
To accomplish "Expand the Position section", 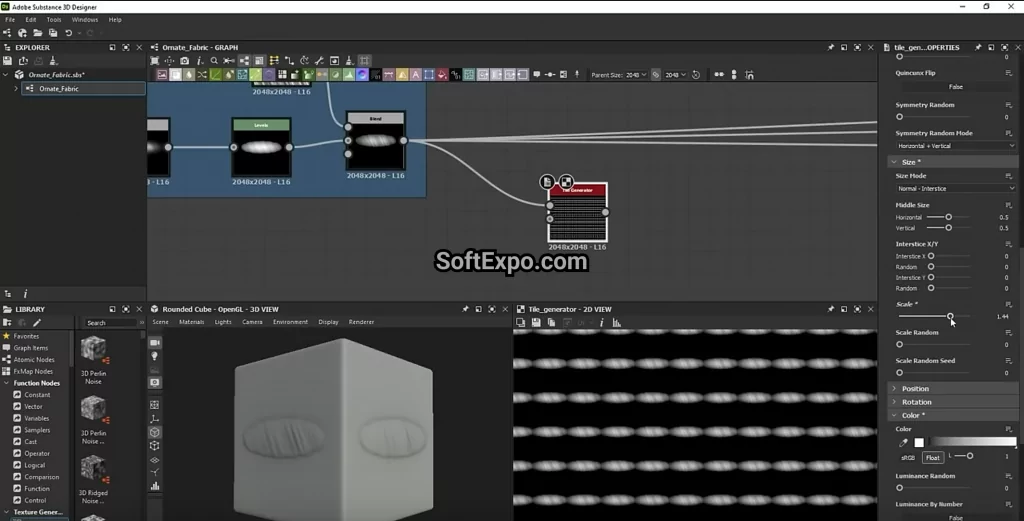I will pyautogui.click(x=894, y=388).
